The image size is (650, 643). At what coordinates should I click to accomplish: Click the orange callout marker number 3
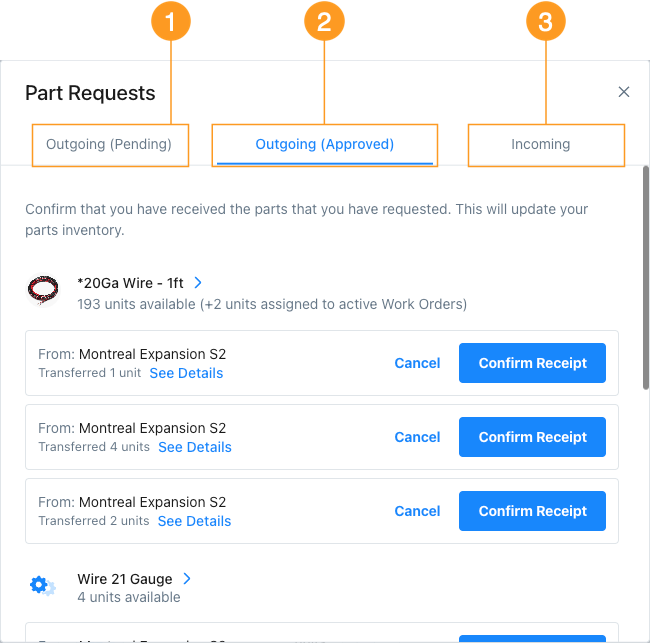545,23
